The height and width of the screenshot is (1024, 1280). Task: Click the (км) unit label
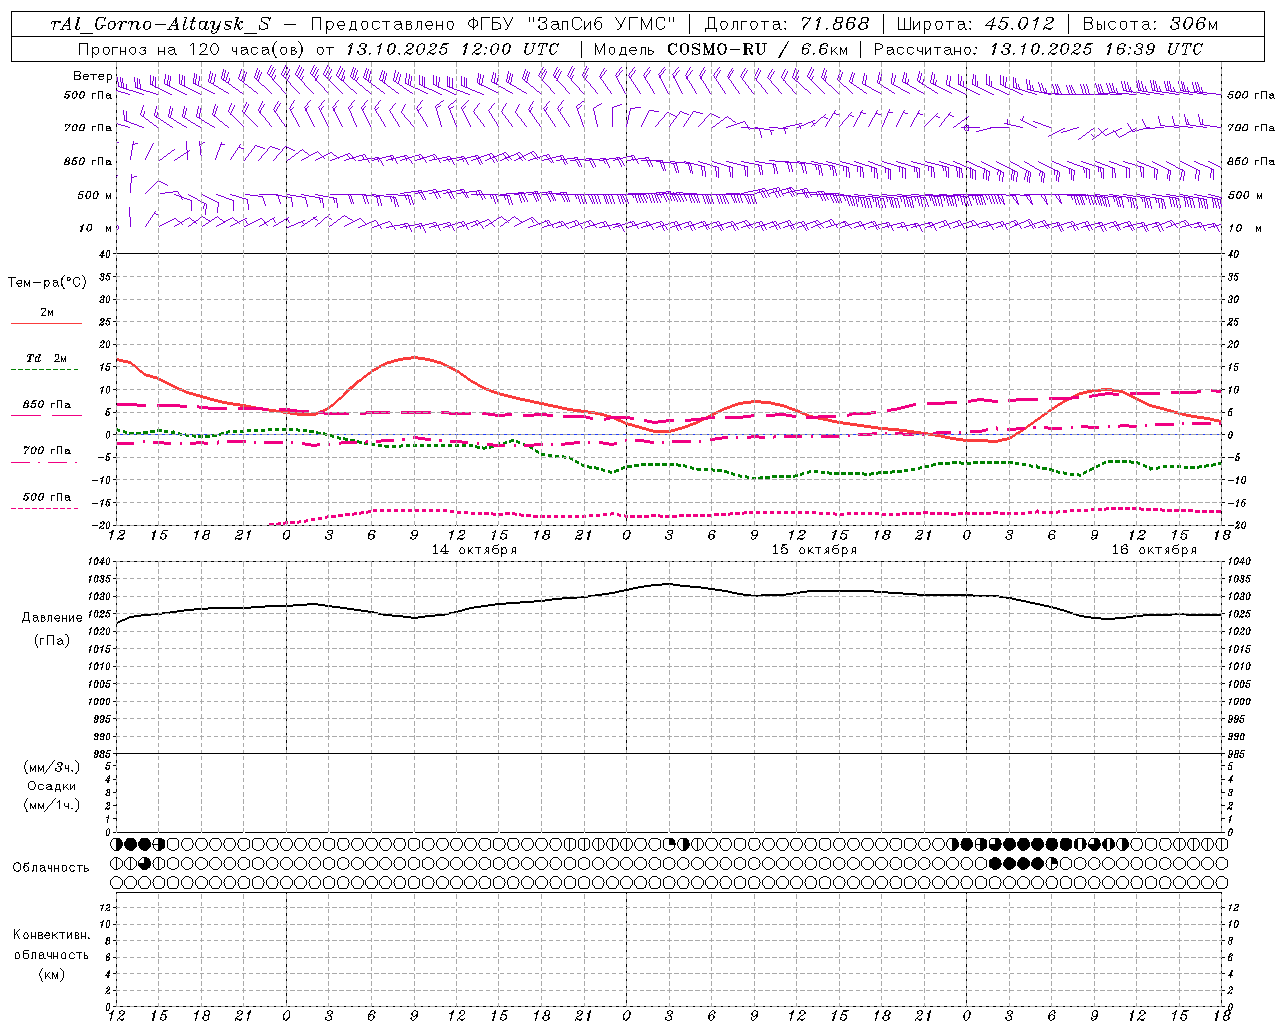coord(52,974)
